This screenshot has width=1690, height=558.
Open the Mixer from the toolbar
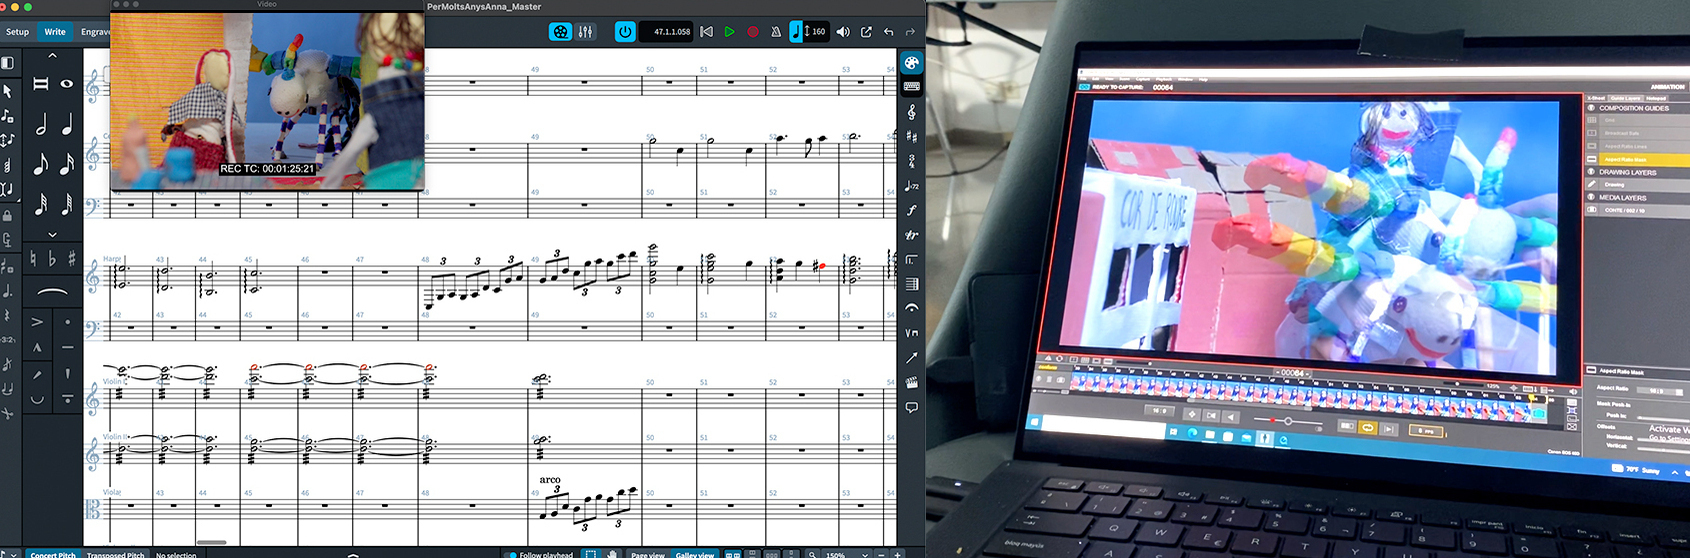[585, 32]
